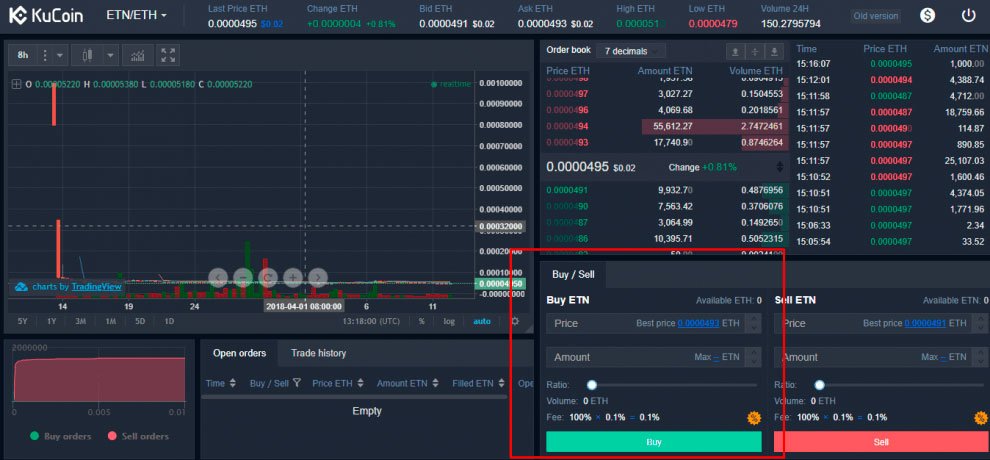Show only sell orders in order book

pos(735,52)
